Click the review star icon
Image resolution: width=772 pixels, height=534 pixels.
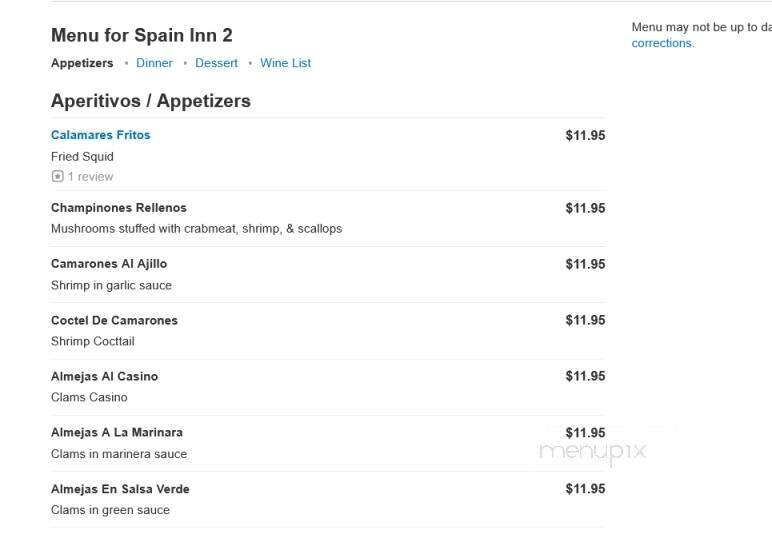click(57, 177)
